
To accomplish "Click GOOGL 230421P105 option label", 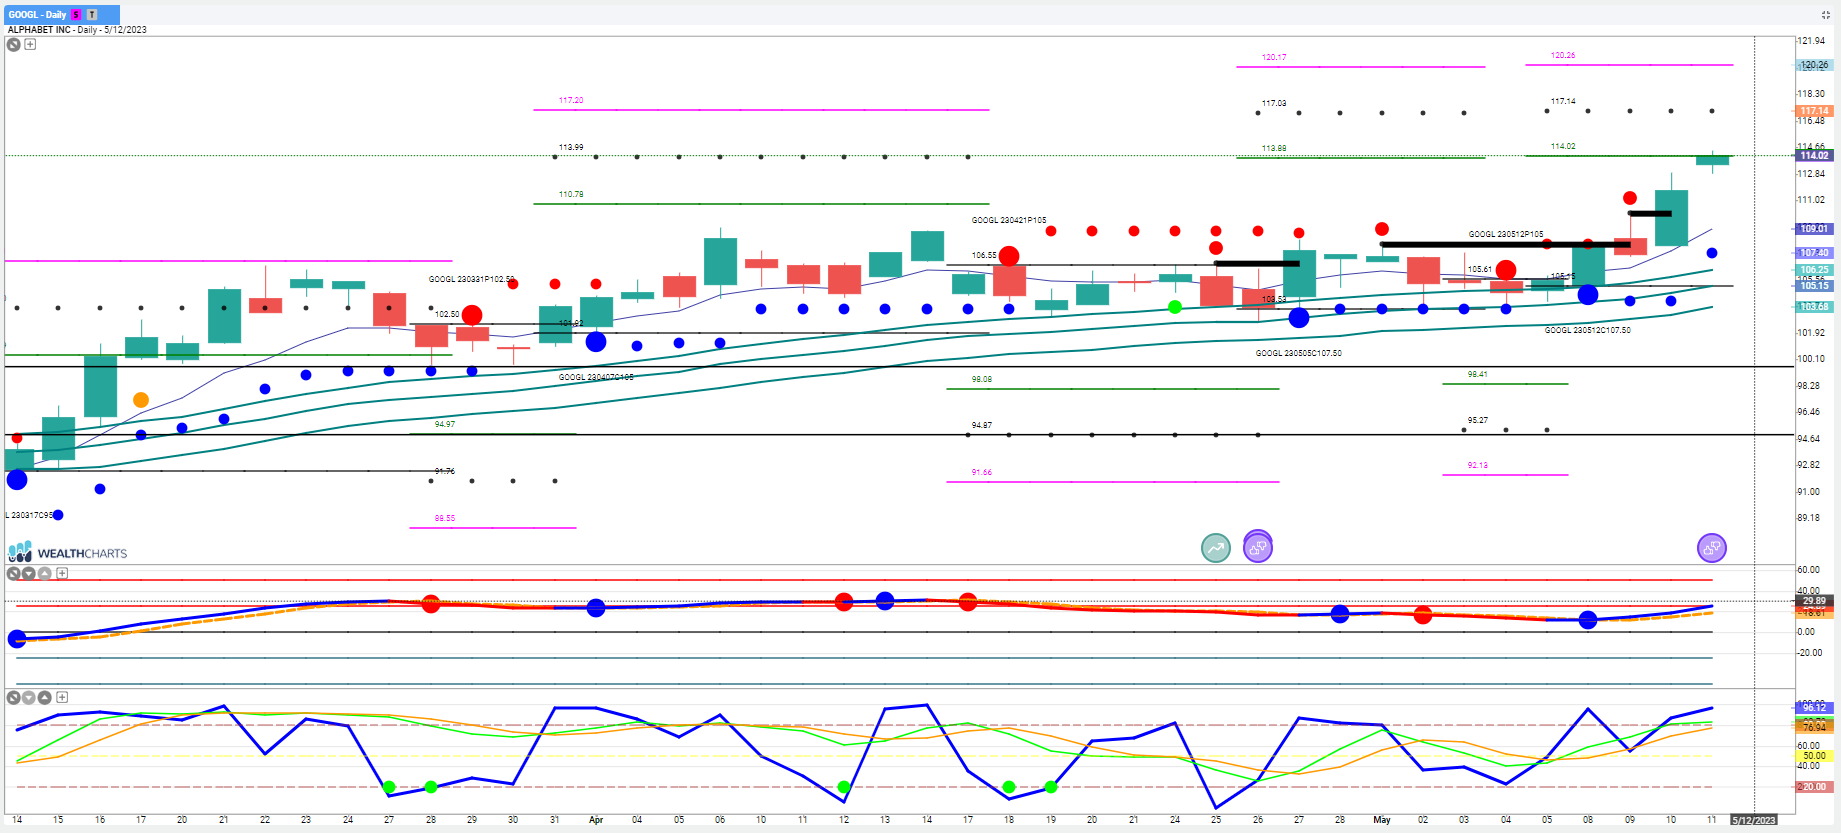I will pyautogui.click(x=1009, y=220).
